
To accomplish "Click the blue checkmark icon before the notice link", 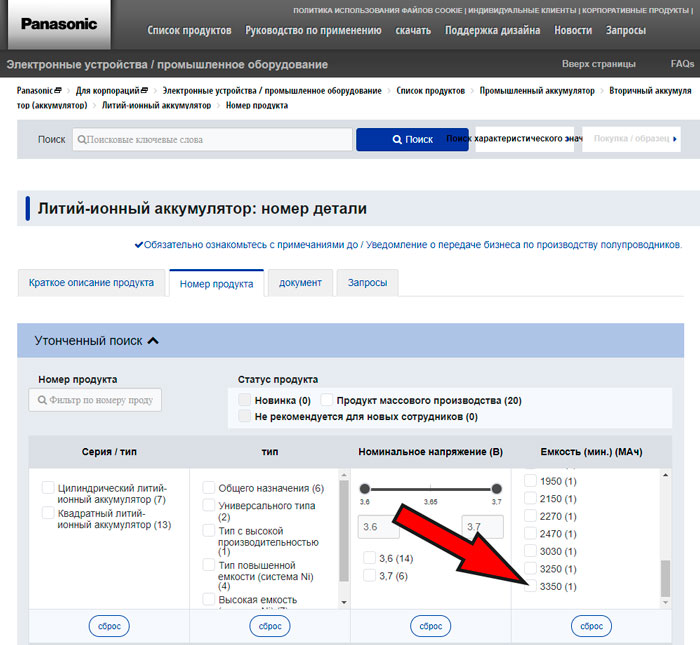I will pos(139,245).
